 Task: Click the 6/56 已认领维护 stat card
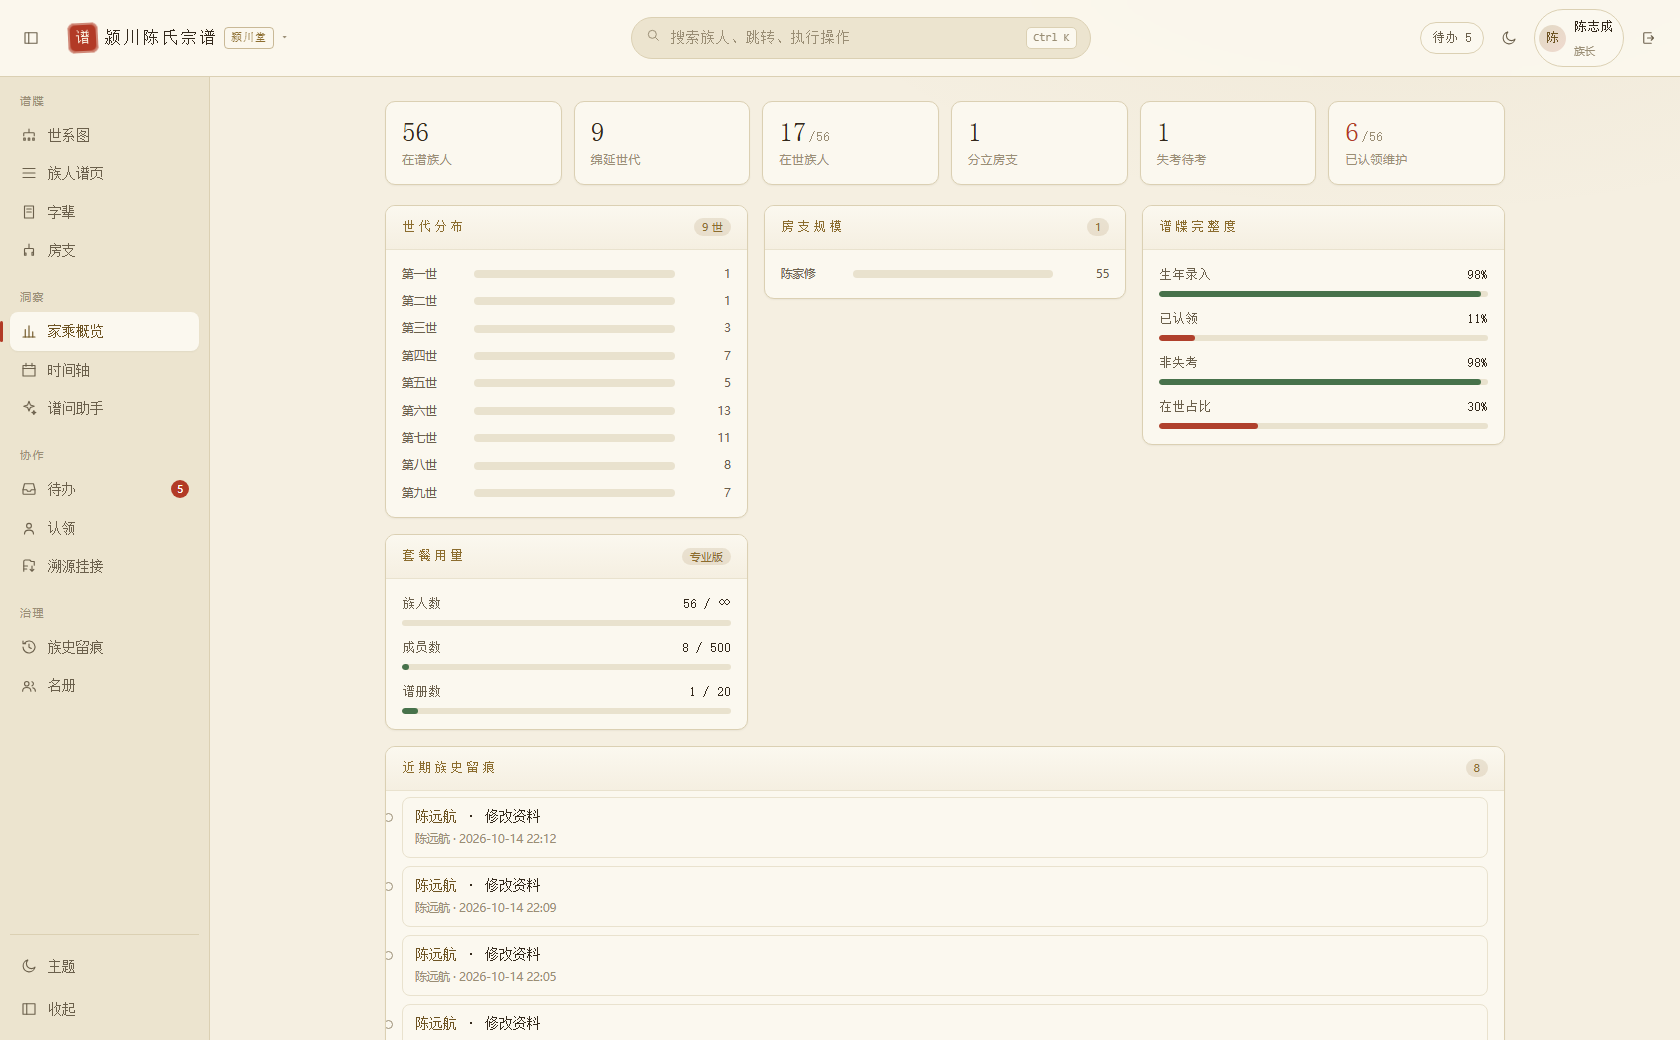click(x=1416, y=143)
